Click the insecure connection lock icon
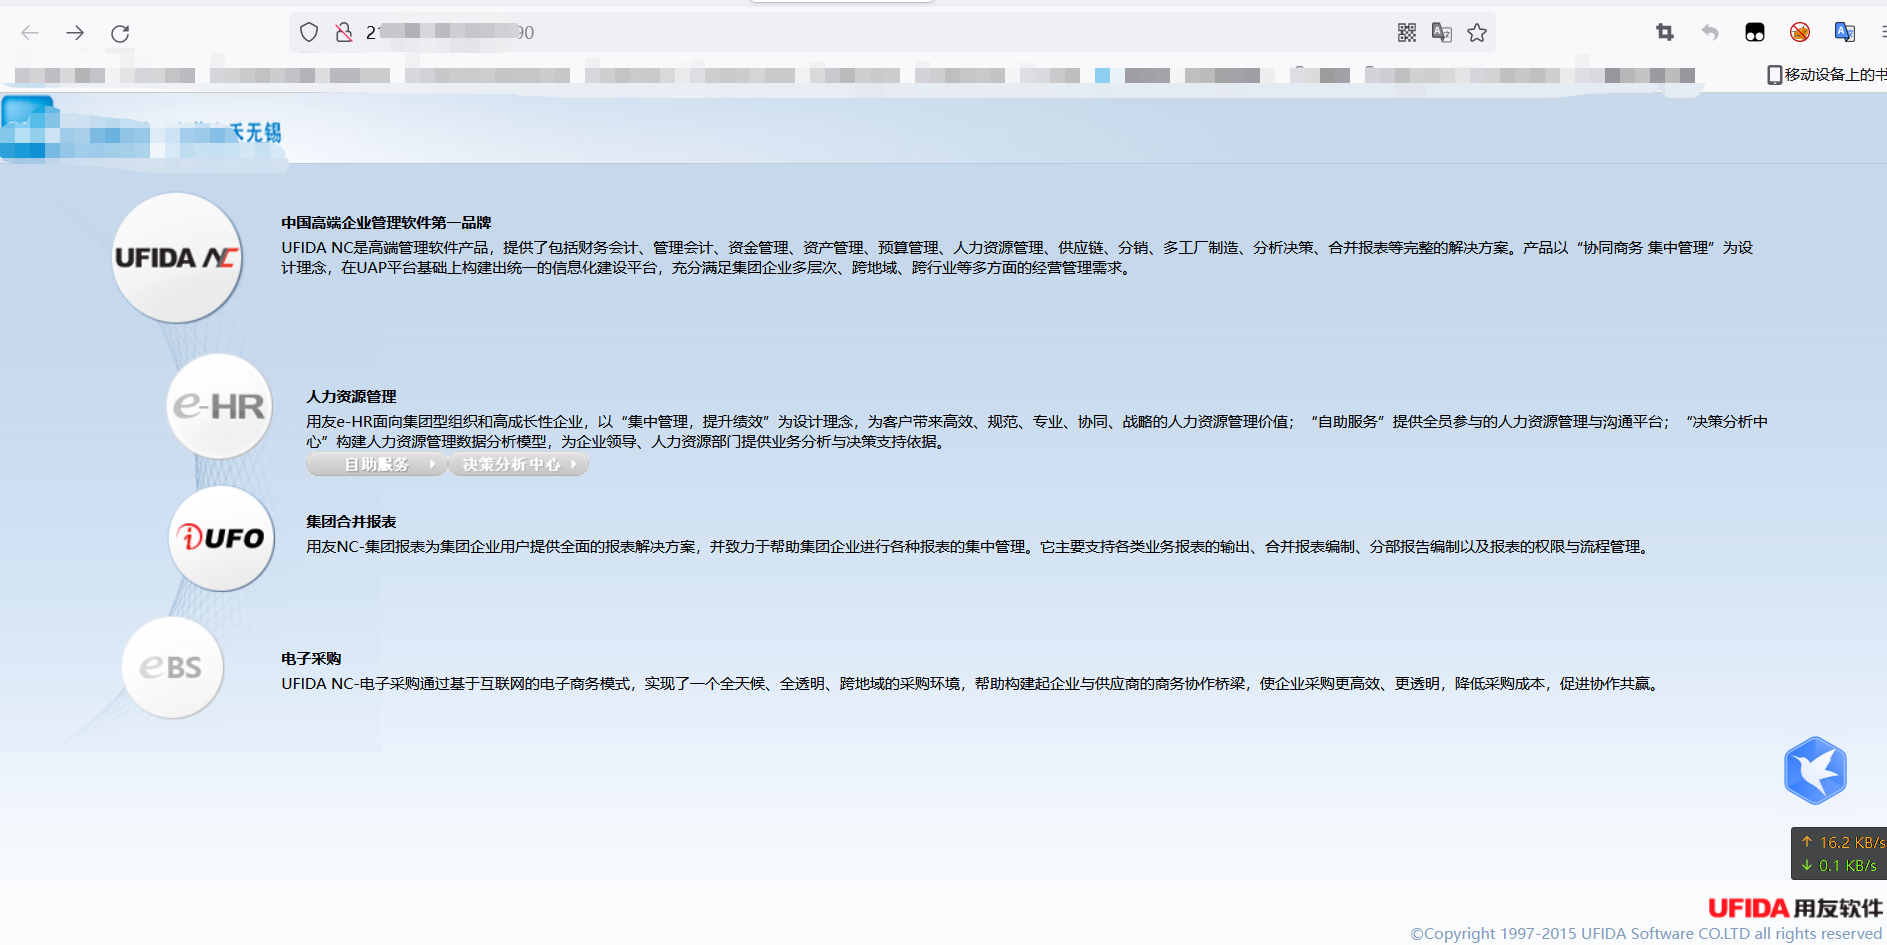Viewport: 1887px width, 945px height. [x=344, y=32]
